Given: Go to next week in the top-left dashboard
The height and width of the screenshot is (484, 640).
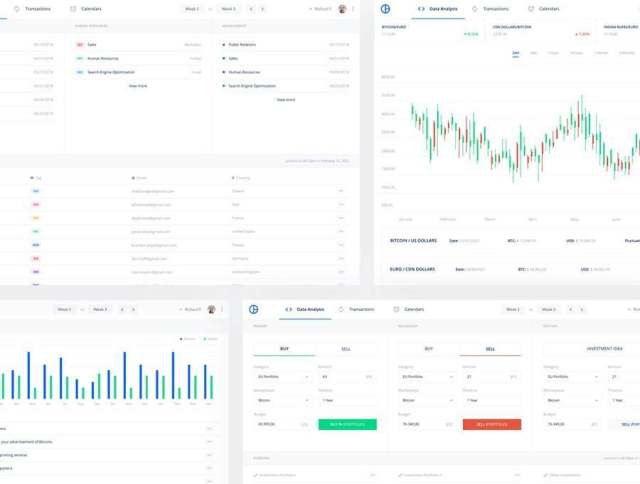Looking at the screenshot, I should pos(262,9).
